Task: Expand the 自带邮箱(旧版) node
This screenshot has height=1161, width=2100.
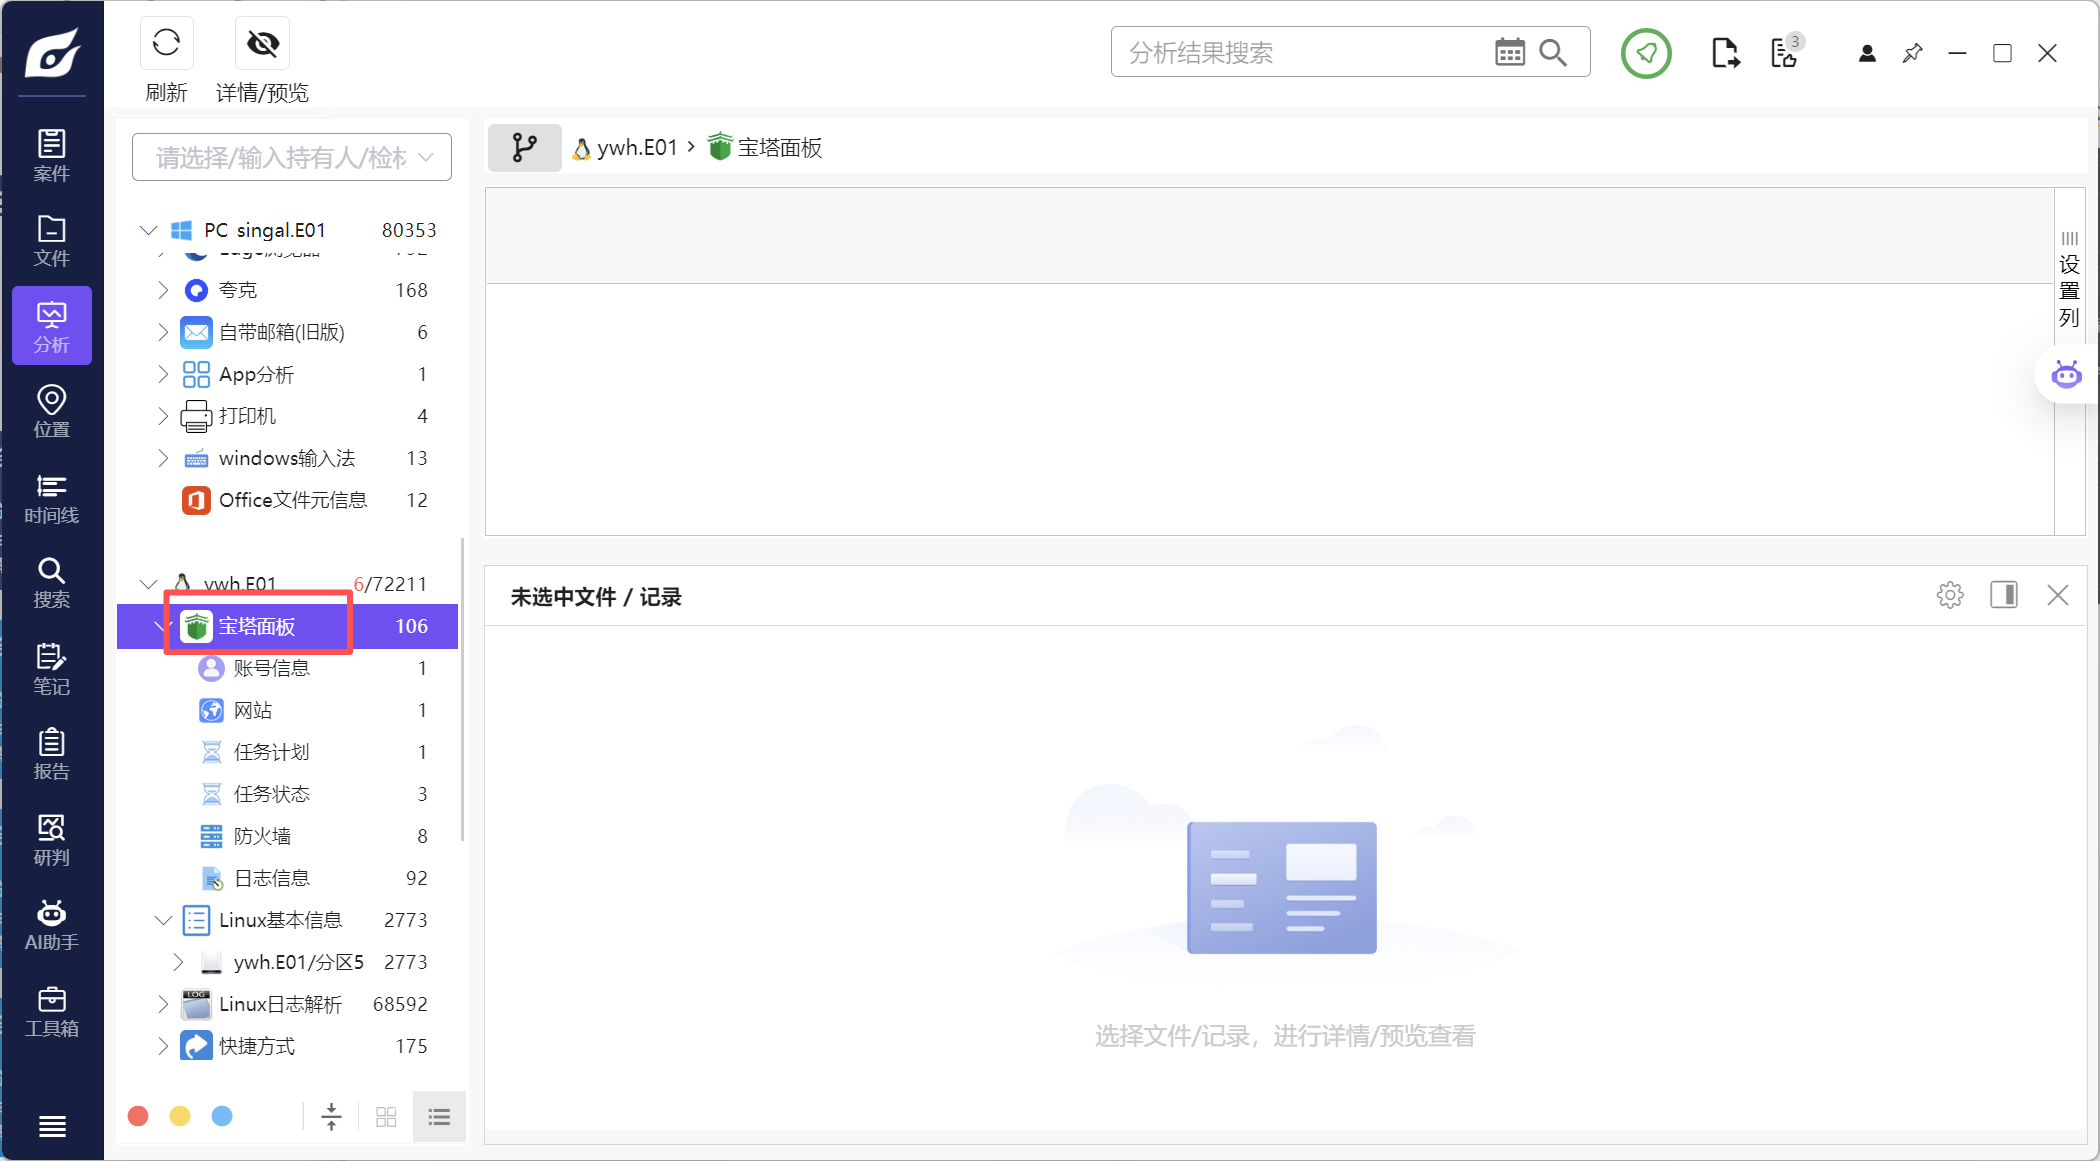Action: pos(163,332)
